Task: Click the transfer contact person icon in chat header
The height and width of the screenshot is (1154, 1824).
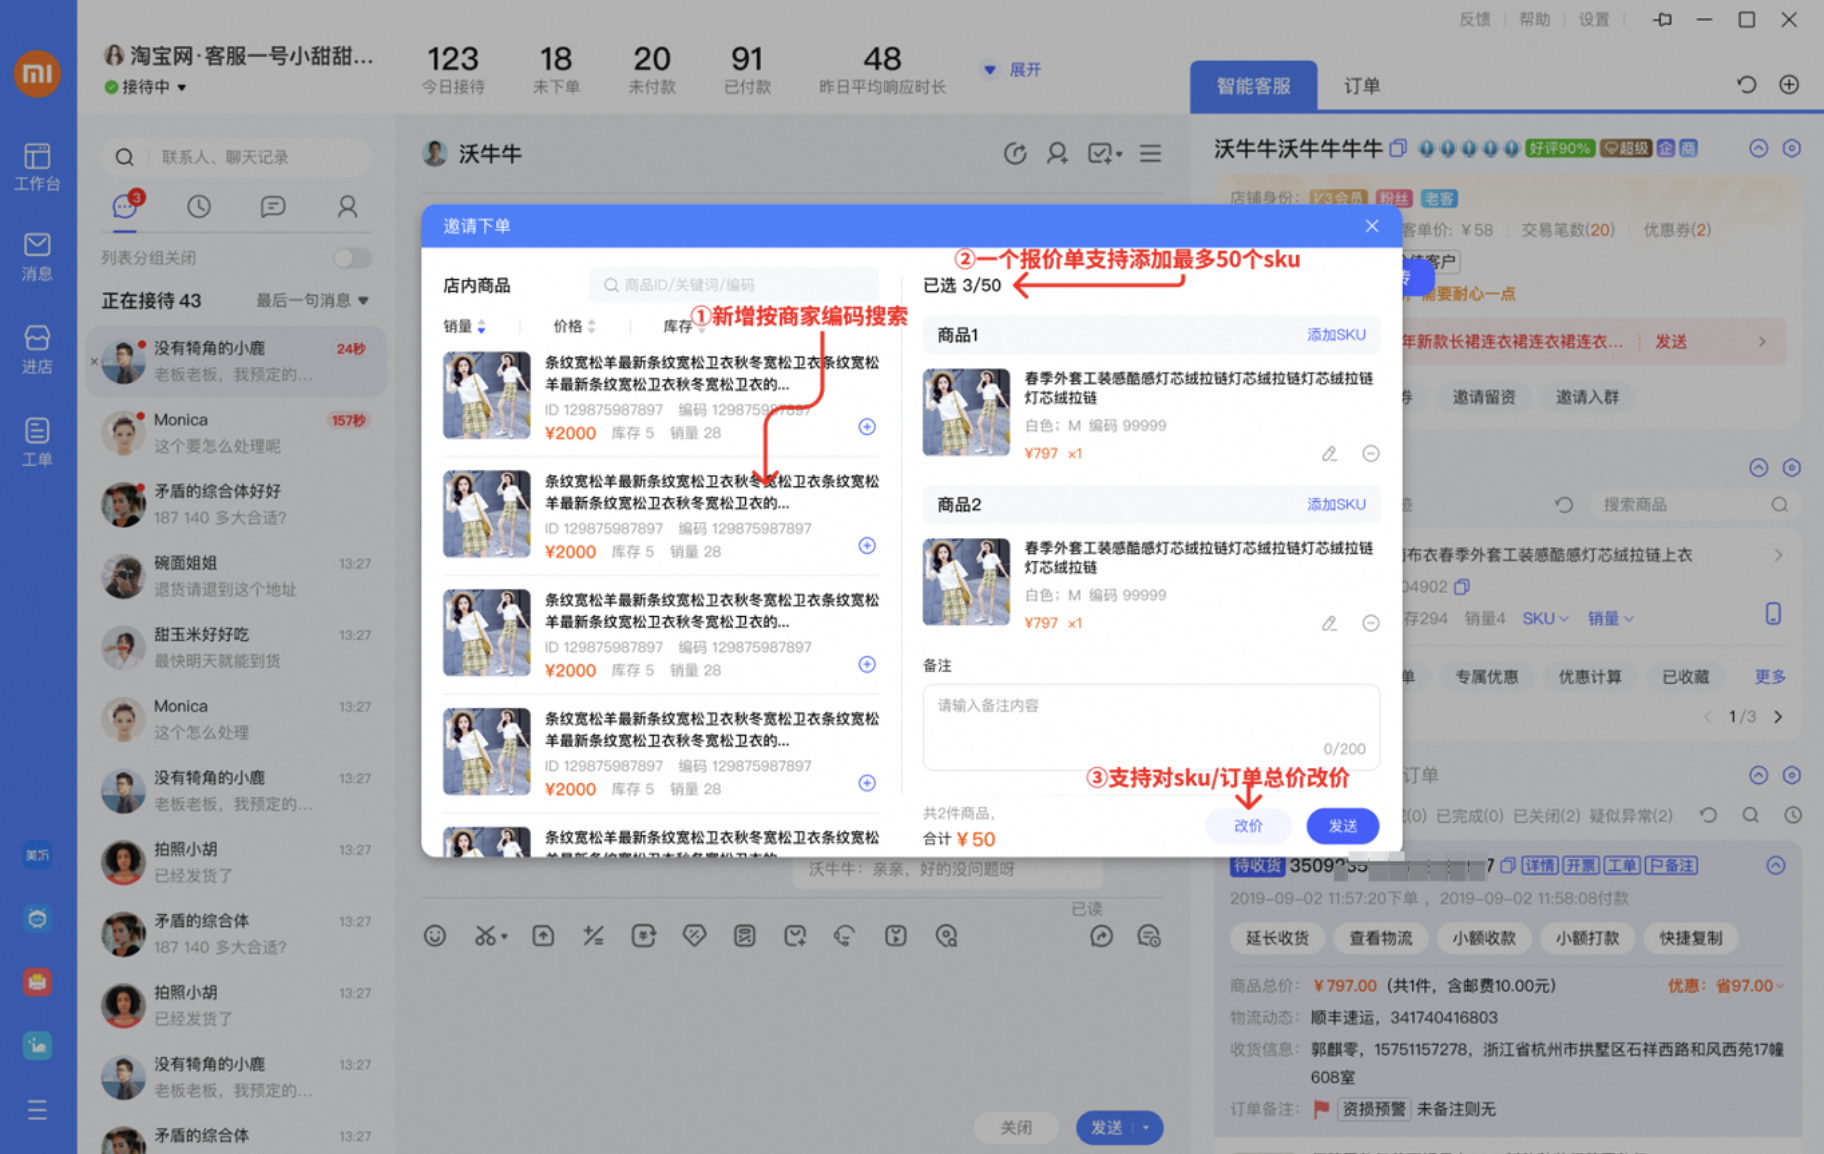Action: 1057,154
